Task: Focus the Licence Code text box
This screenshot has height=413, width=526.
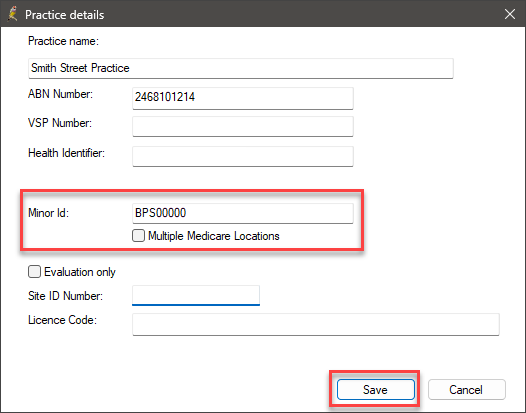Action: pyautogui.click(x=316, y=324)
